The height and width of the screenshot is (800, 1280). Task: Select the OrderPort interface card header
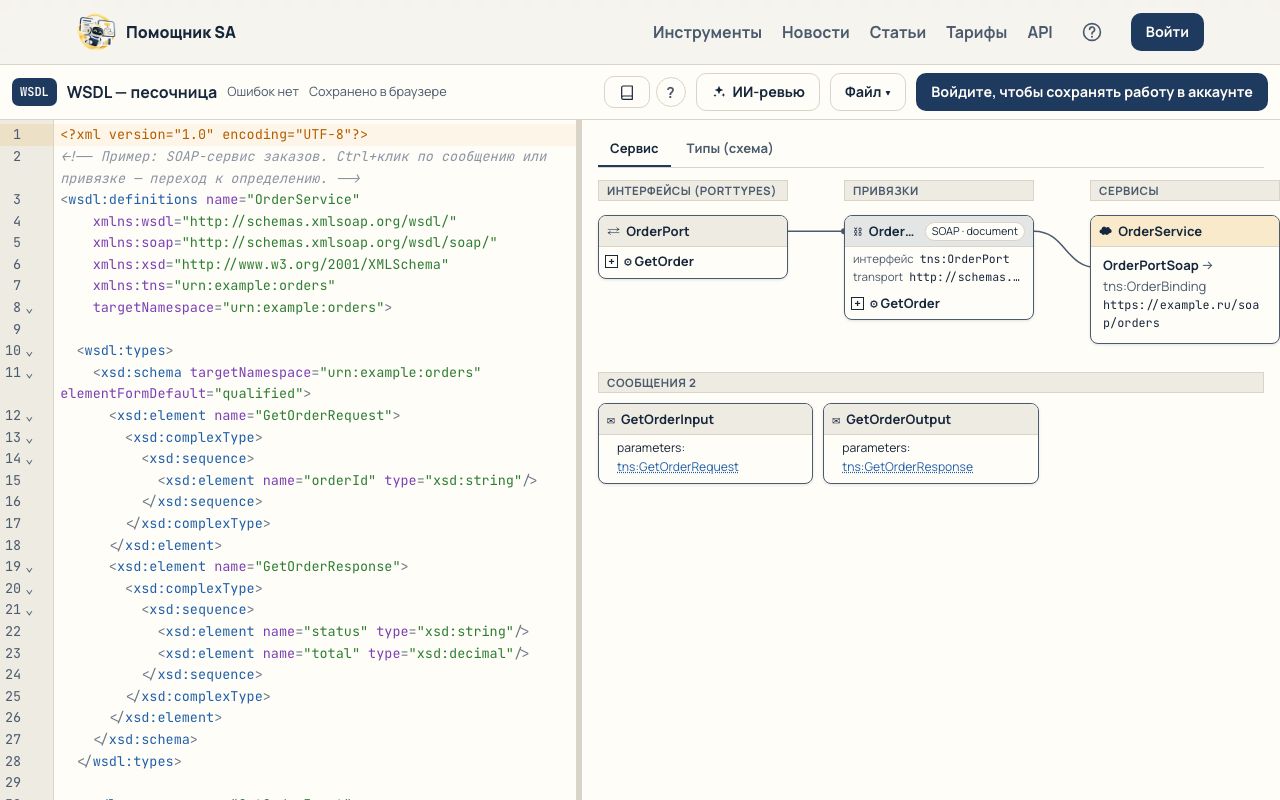click(693, 231)
